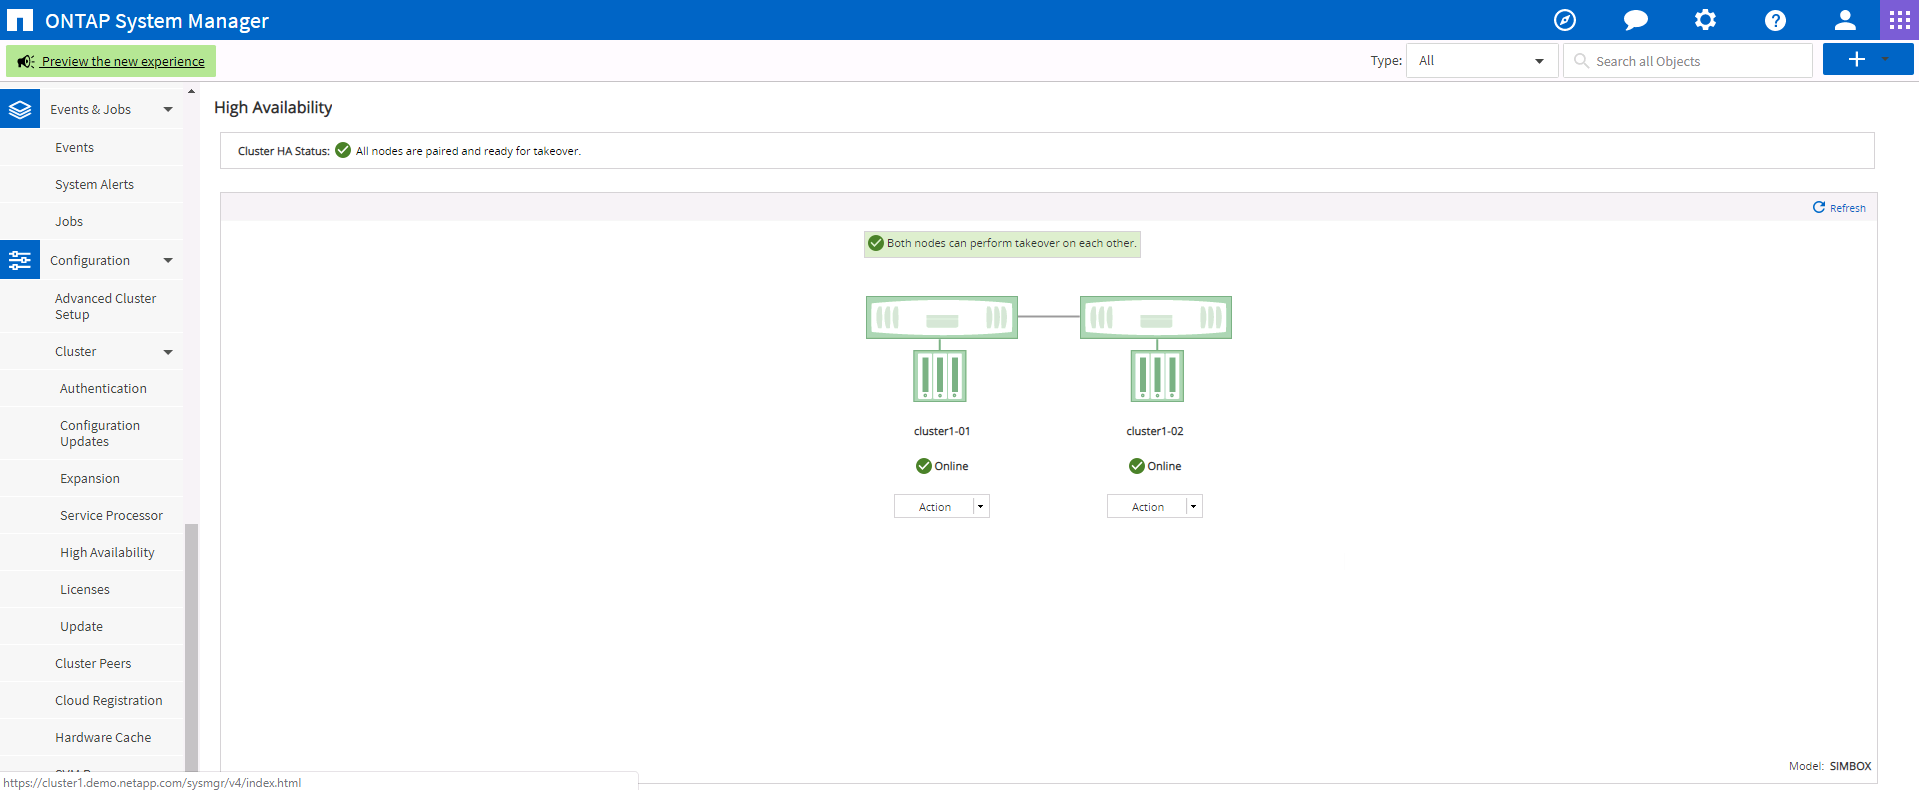
Task: Open Events in the sidebar
Action: click(x=74, y=147)
